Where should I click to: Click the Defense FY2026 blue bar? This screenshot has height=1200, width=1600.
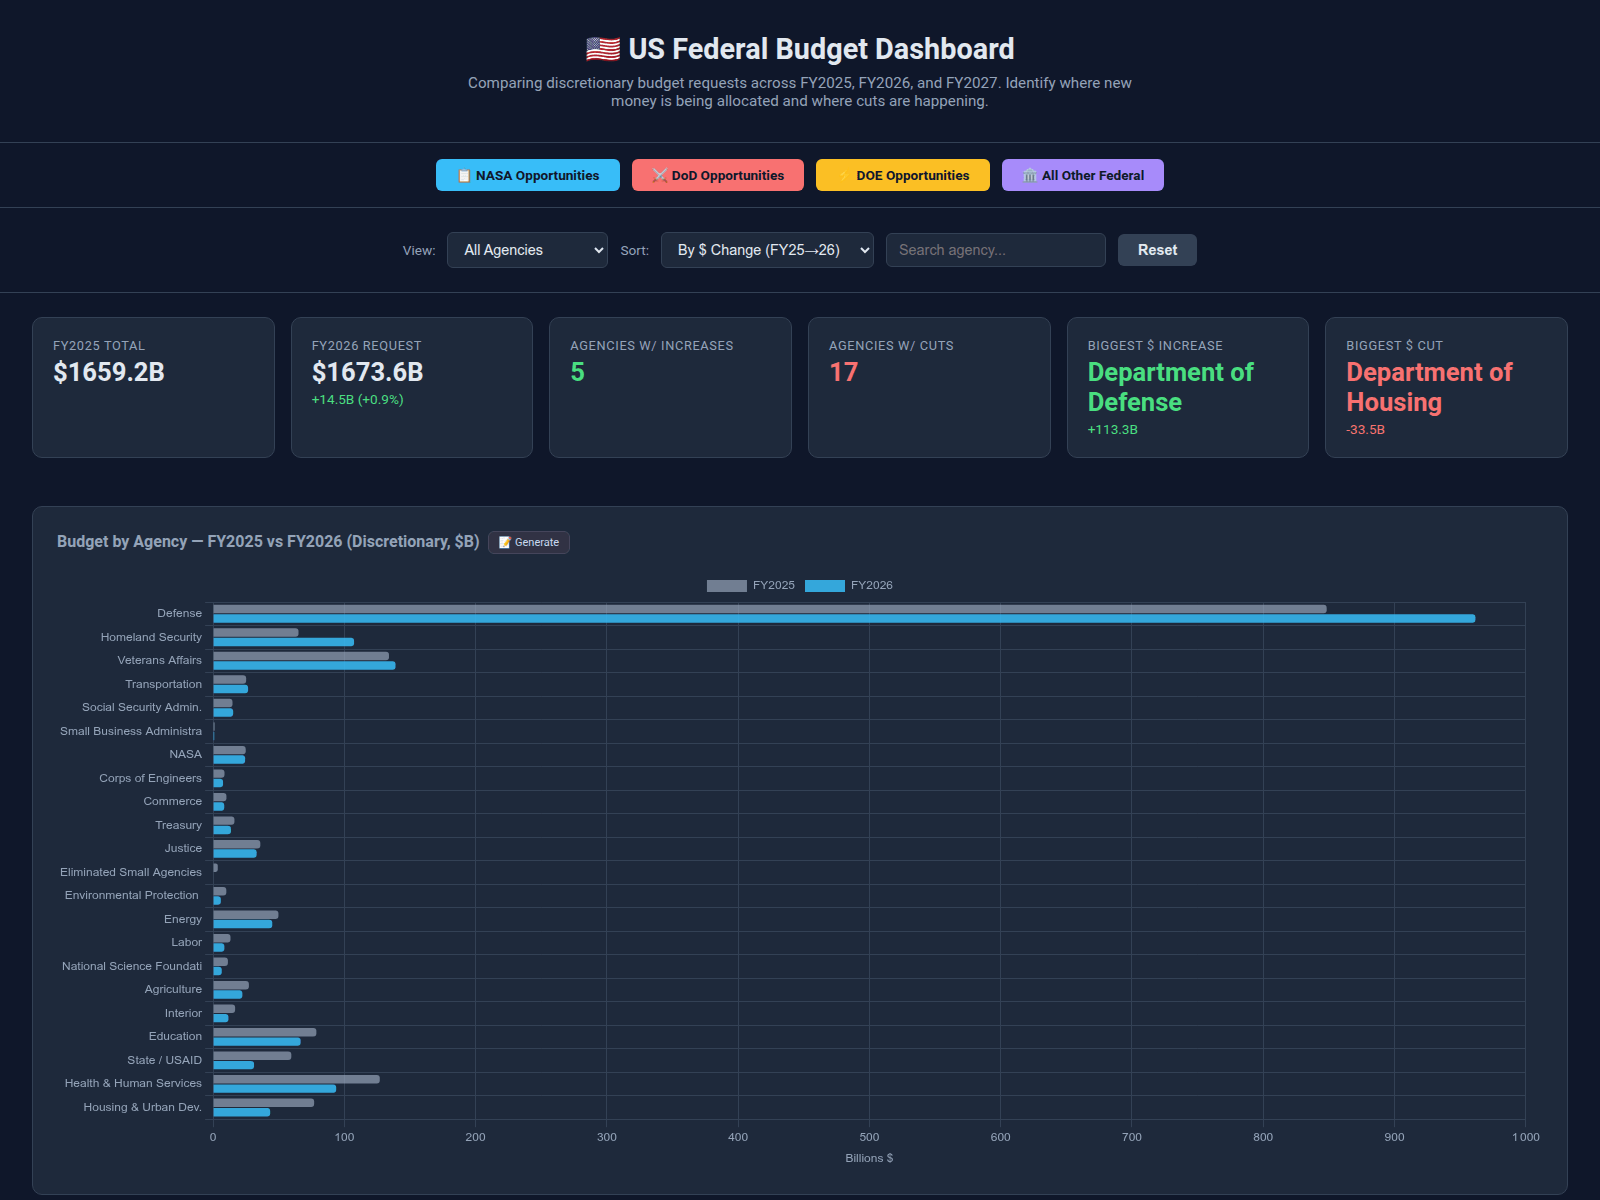tap(844, 619)
